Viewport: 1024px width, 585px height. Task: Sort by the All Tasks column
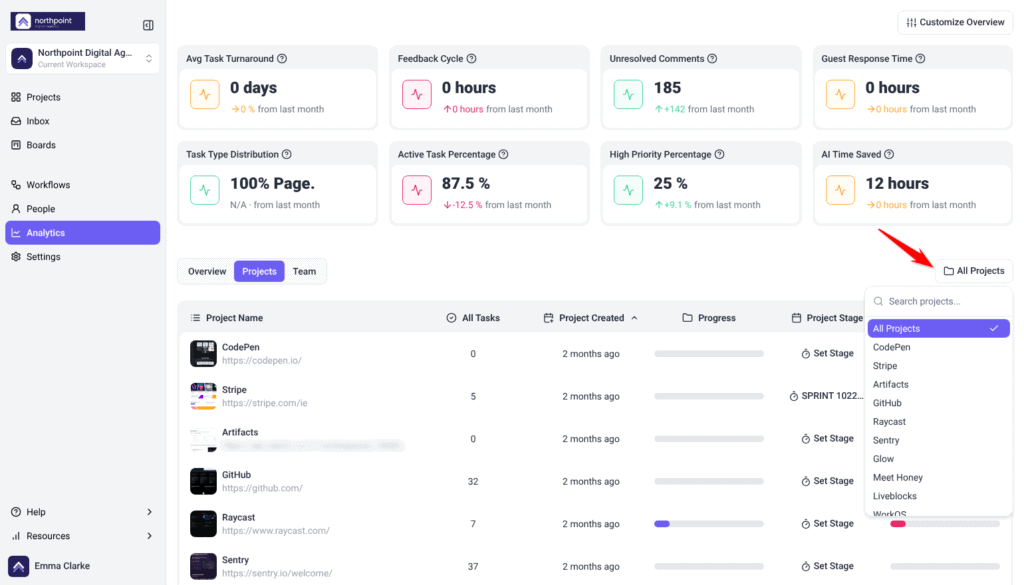tap(473, 318)
